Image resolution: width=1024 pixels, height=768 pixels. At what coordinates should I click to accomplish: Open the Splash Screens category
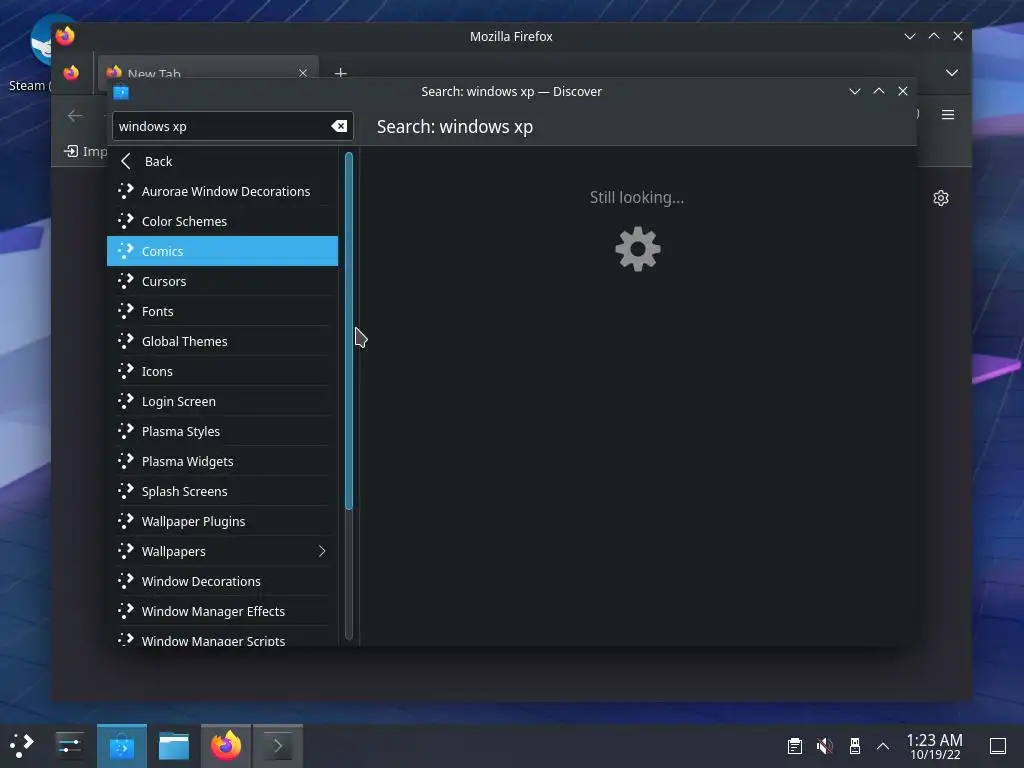coord(222,492)
